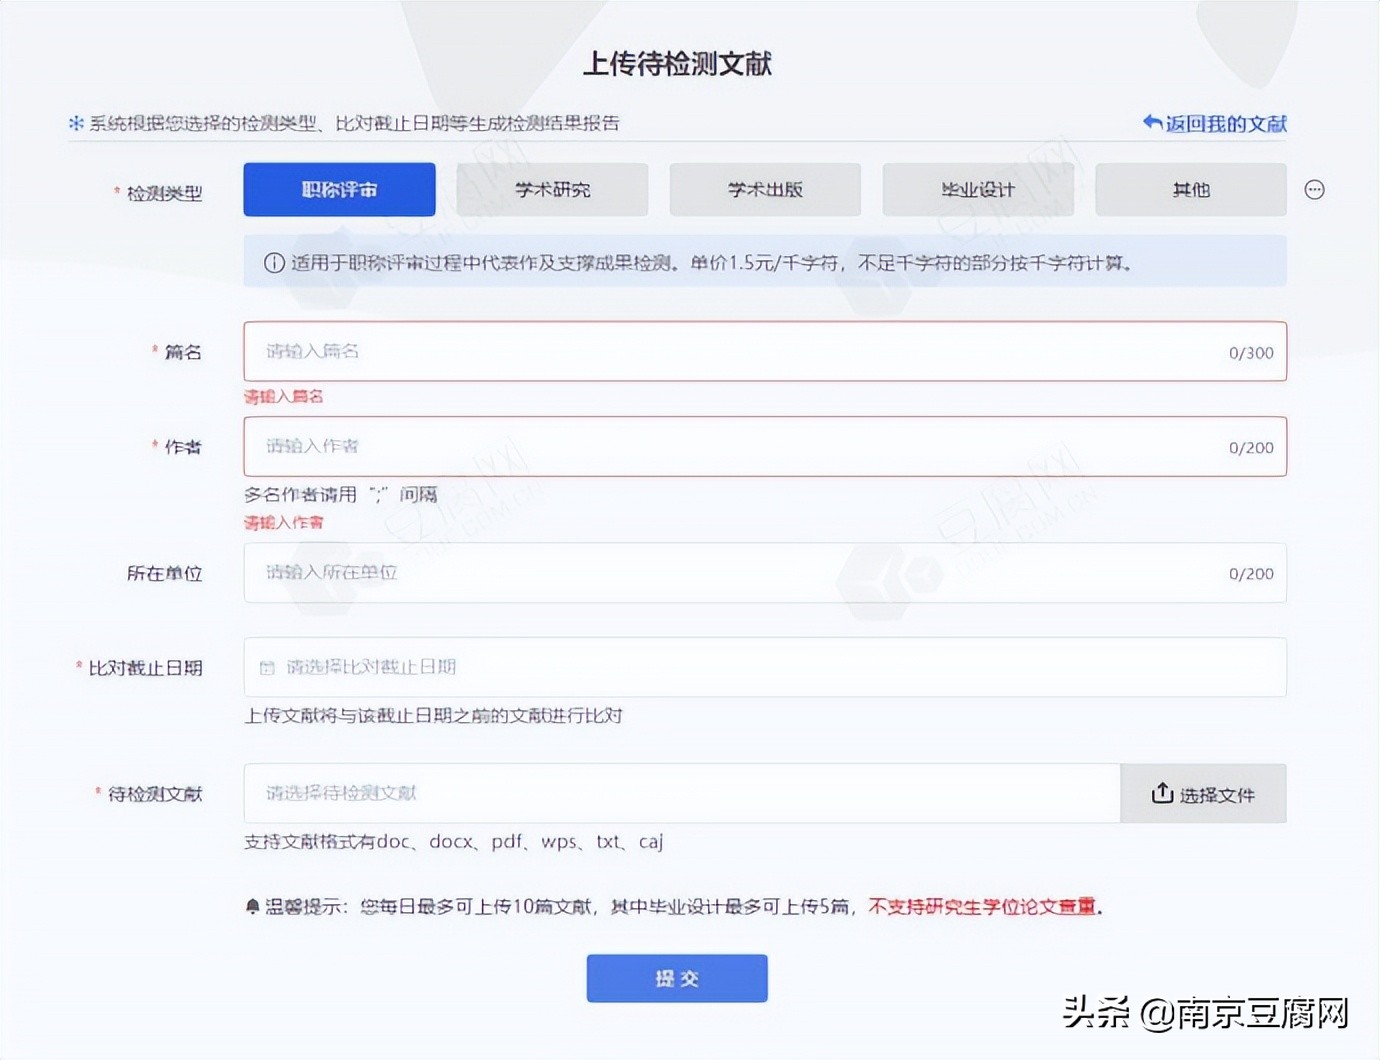Click the 提交 submit button
The width and height of the screenshot is (1380, 1060).
click(x=676, y=978)
